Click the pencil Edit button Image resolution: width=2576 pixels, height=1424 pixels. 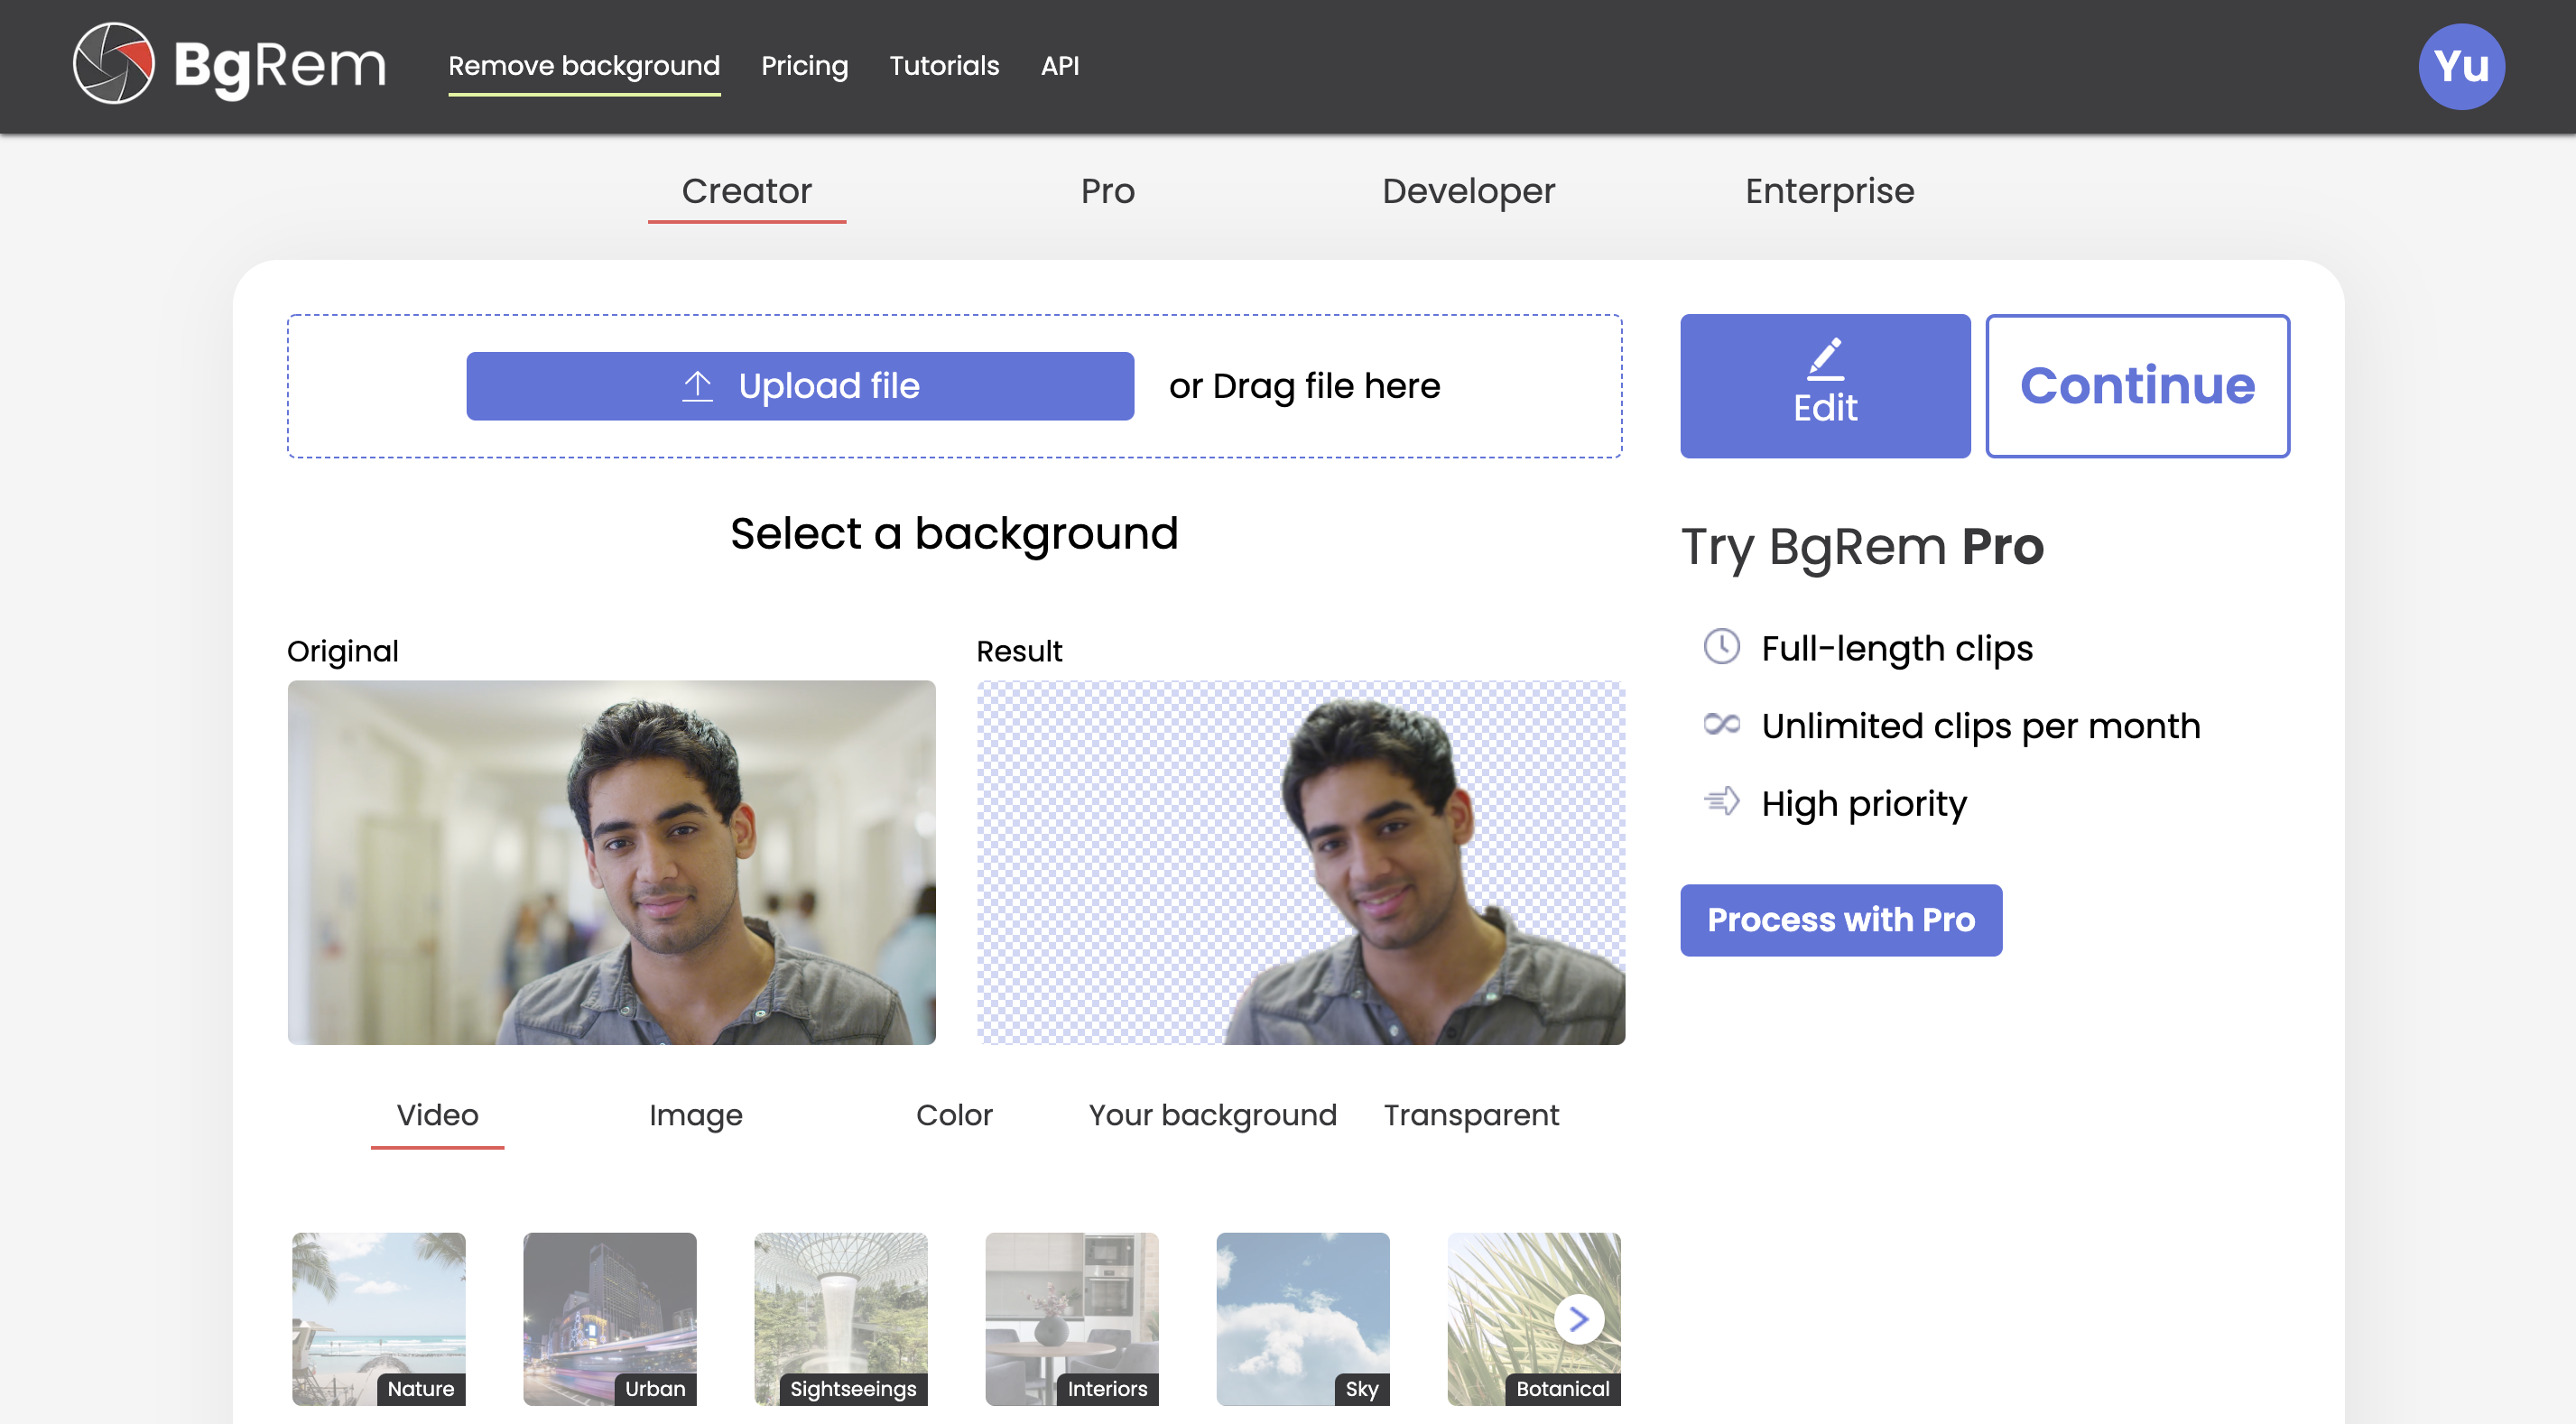pos(1824,386)
